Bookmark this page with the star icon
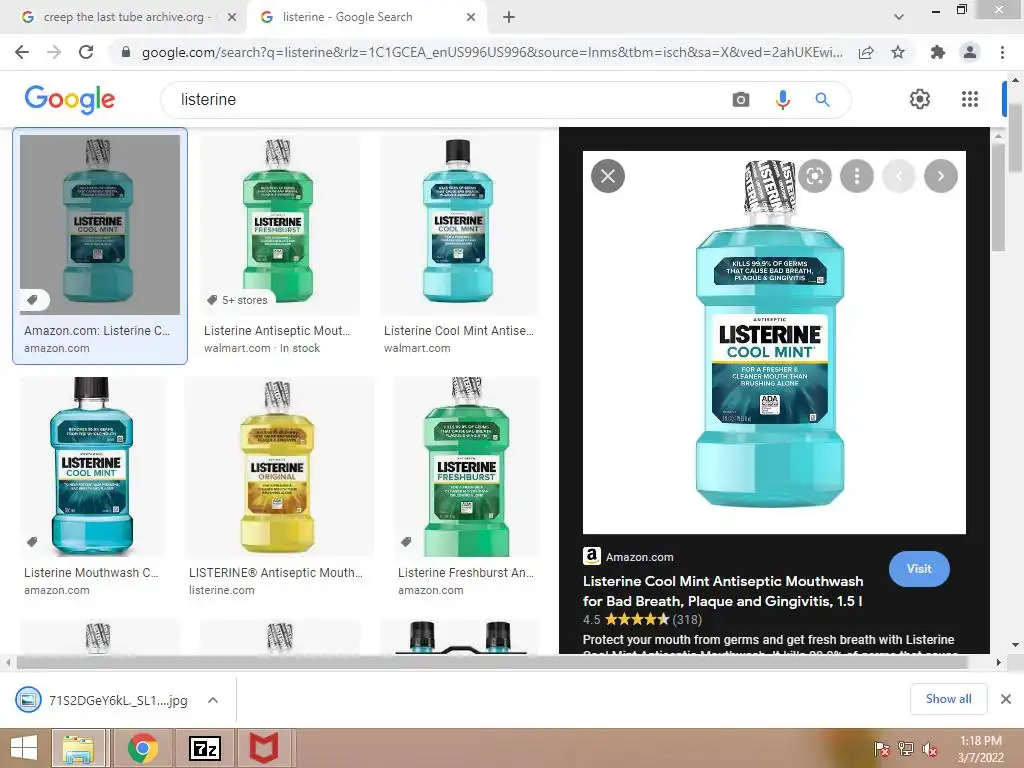 point(898,52)
